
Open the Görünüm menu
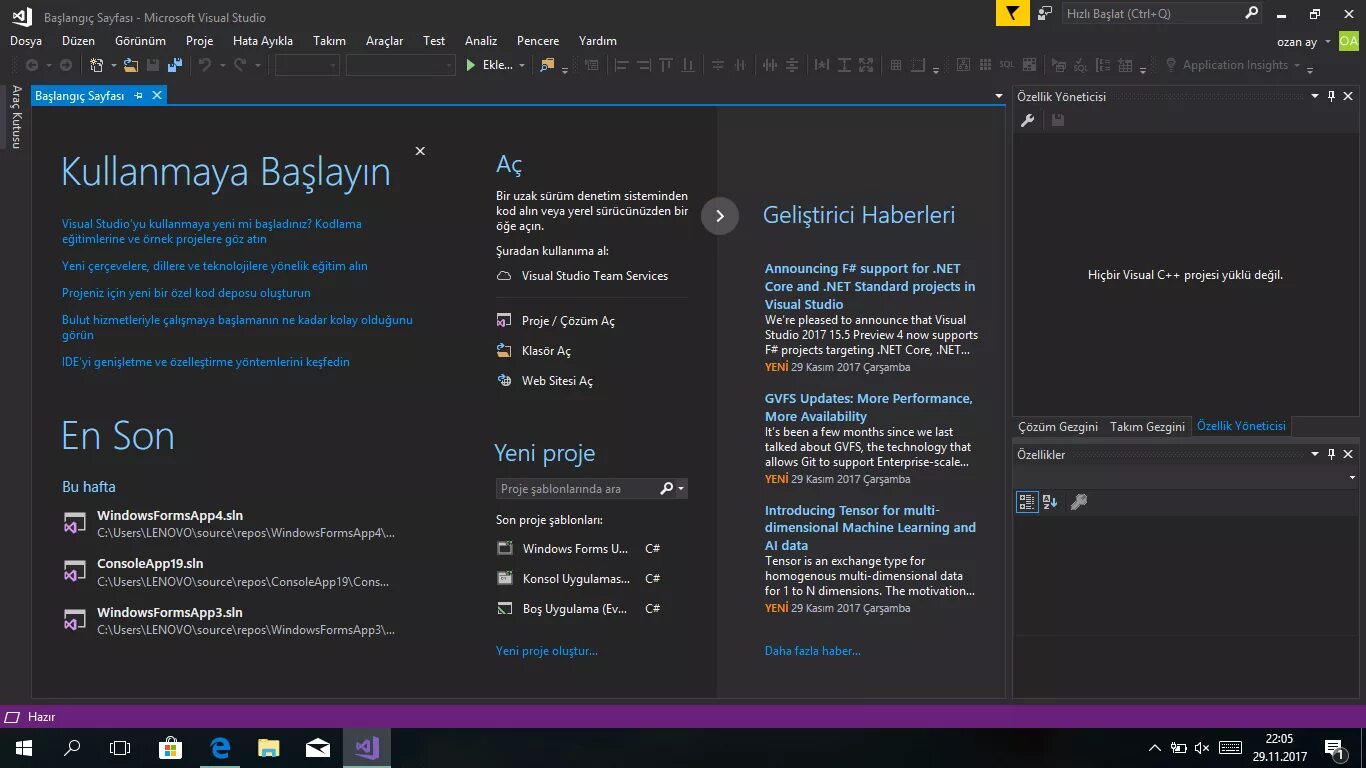pos(140,41)
